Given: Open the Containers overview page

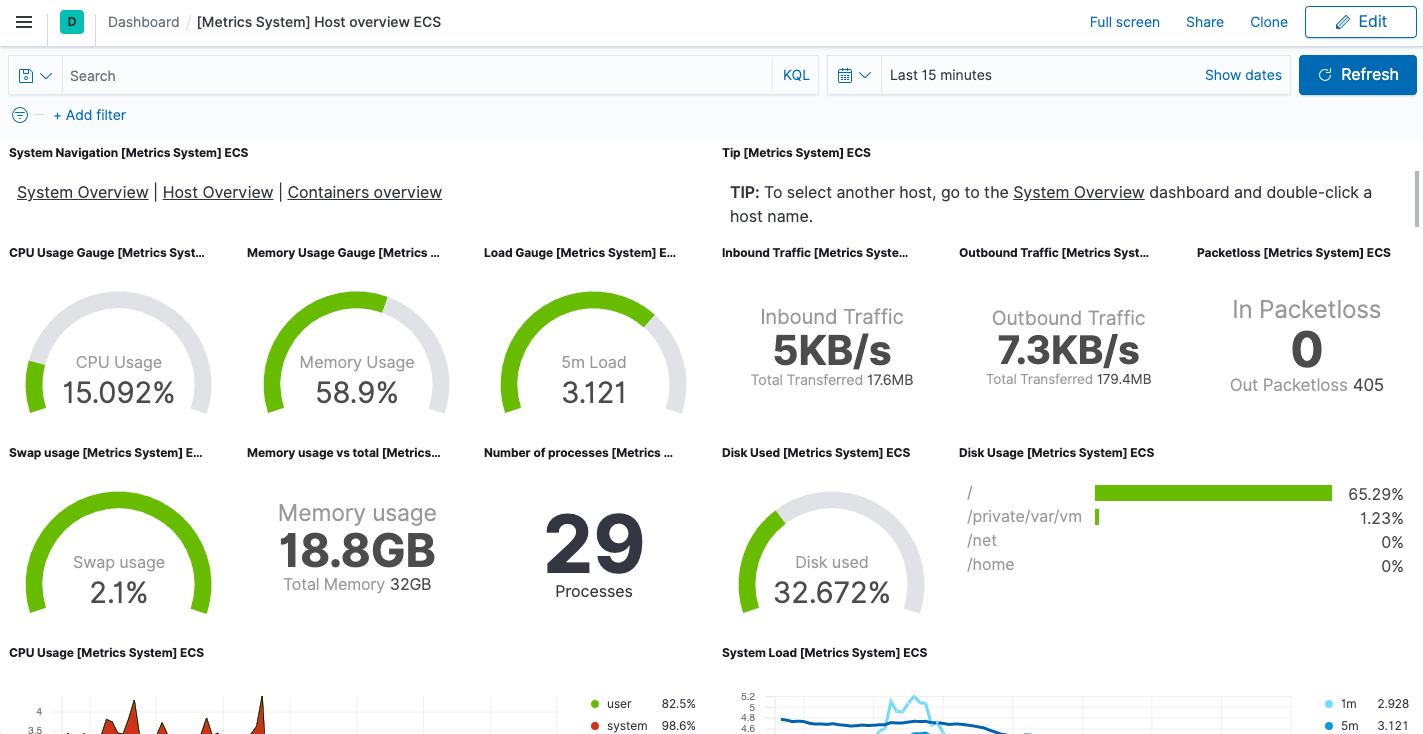Looking at the screenshot, I should tap(364, 192).
